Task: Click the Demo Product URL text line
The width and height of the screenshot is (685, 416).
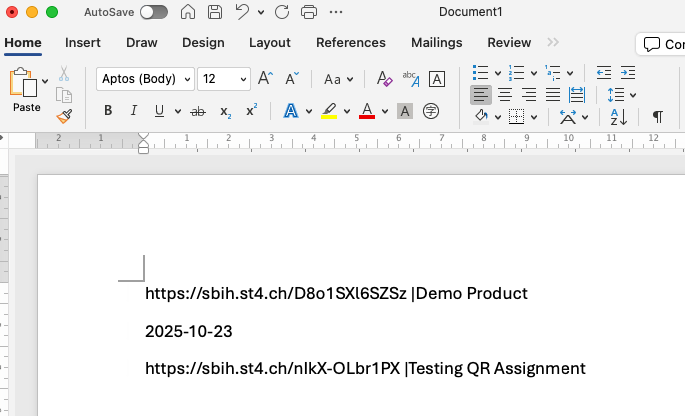Action: [336, 293]
